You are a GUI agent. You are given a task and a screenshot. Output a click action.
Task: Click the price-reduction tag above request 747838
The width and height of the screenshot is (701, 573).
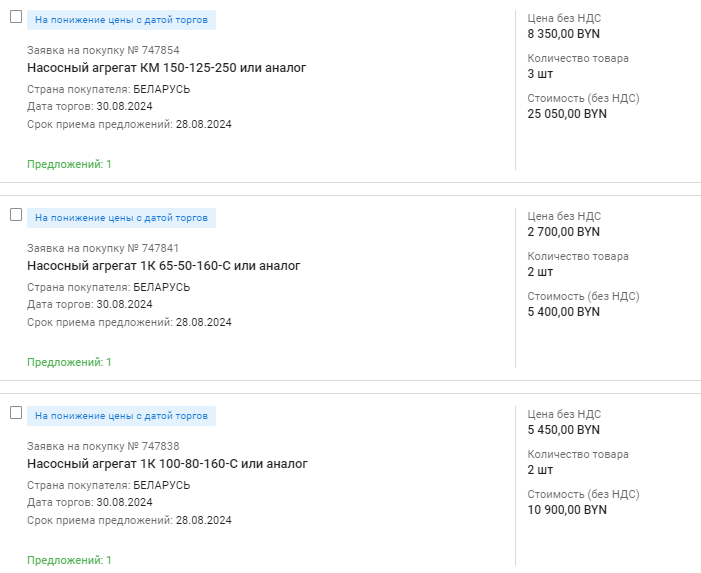(x=121, y=415)
